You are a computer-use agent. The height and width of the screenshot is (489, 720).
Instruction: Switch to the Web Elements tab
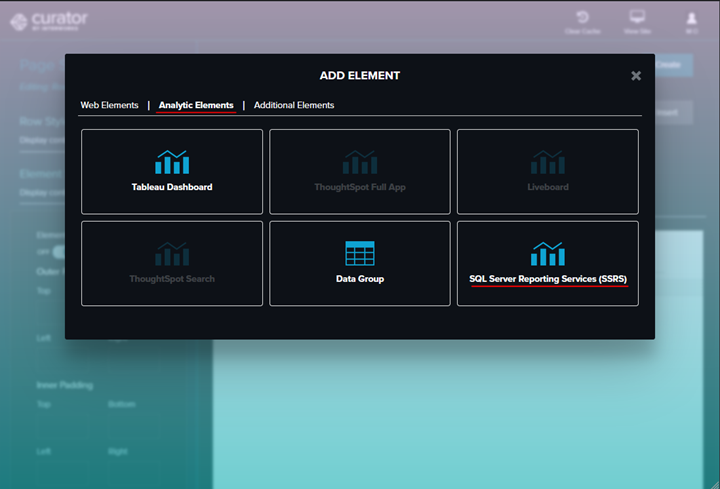(x=109, y=105)
